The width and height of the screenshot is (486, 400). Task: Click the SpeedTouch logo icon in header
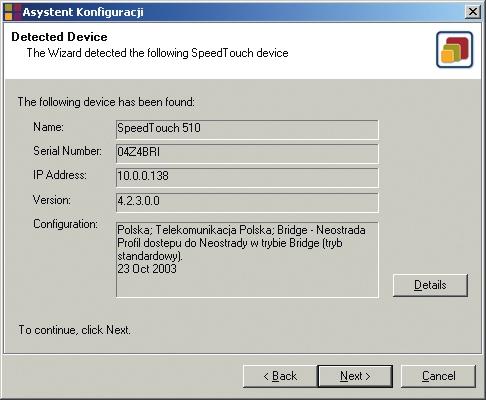455,50
